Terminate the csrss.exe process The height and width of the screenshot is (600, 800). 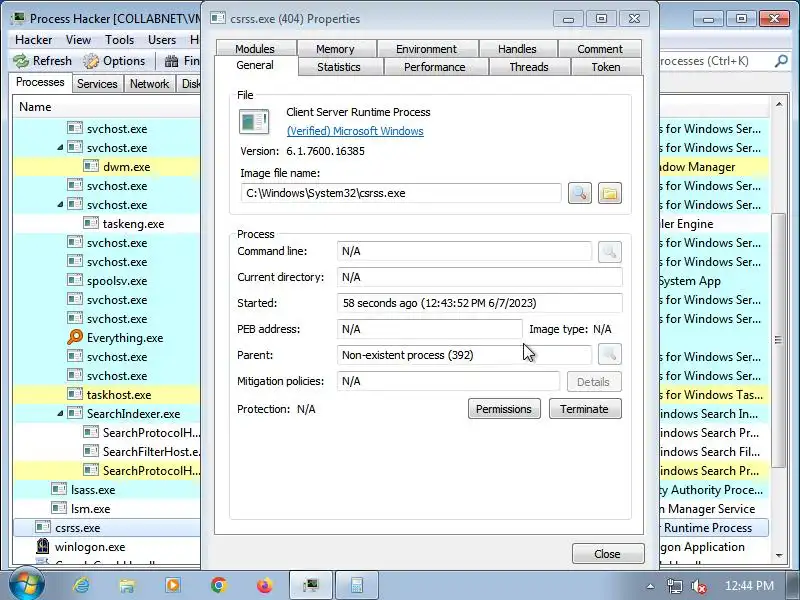click(585, 409)
